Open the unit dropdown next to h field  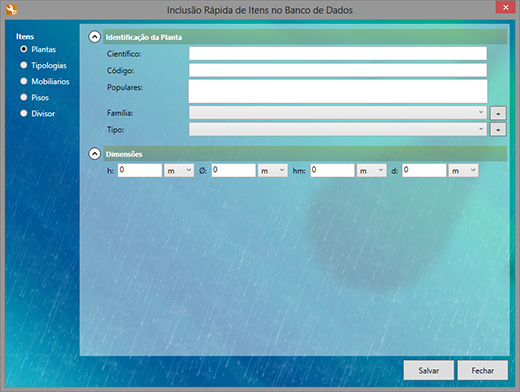pyautogui.click(x=179, y=170)
